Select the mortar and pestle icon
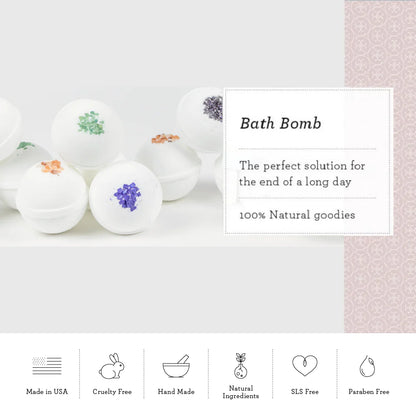Image resolution: width=416 pixels, height=416 pixels. (176, 366)
